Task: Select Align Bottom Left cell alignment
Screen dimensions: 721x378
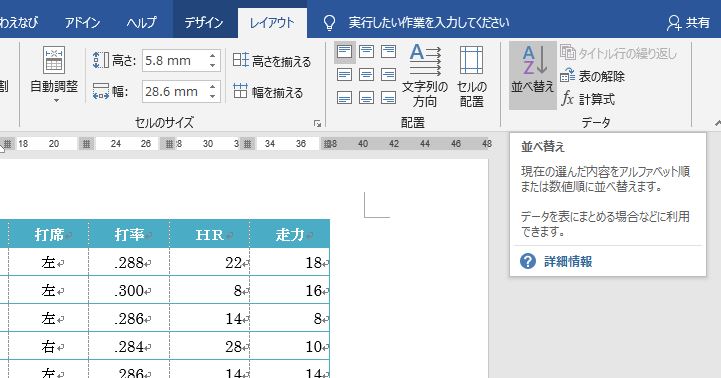Action: click(x=344, y=97)
